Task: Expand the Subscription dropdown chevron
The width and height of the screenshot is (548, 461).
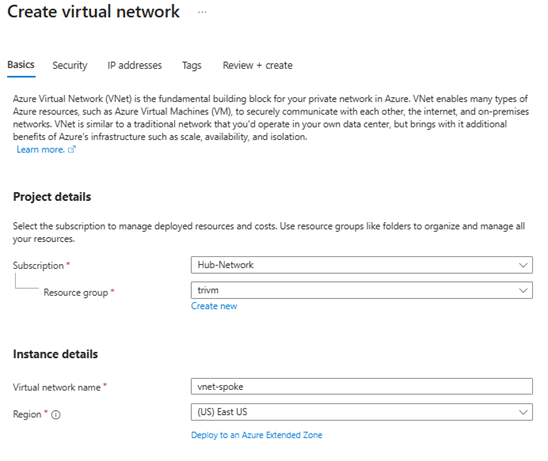Action: 523,265
